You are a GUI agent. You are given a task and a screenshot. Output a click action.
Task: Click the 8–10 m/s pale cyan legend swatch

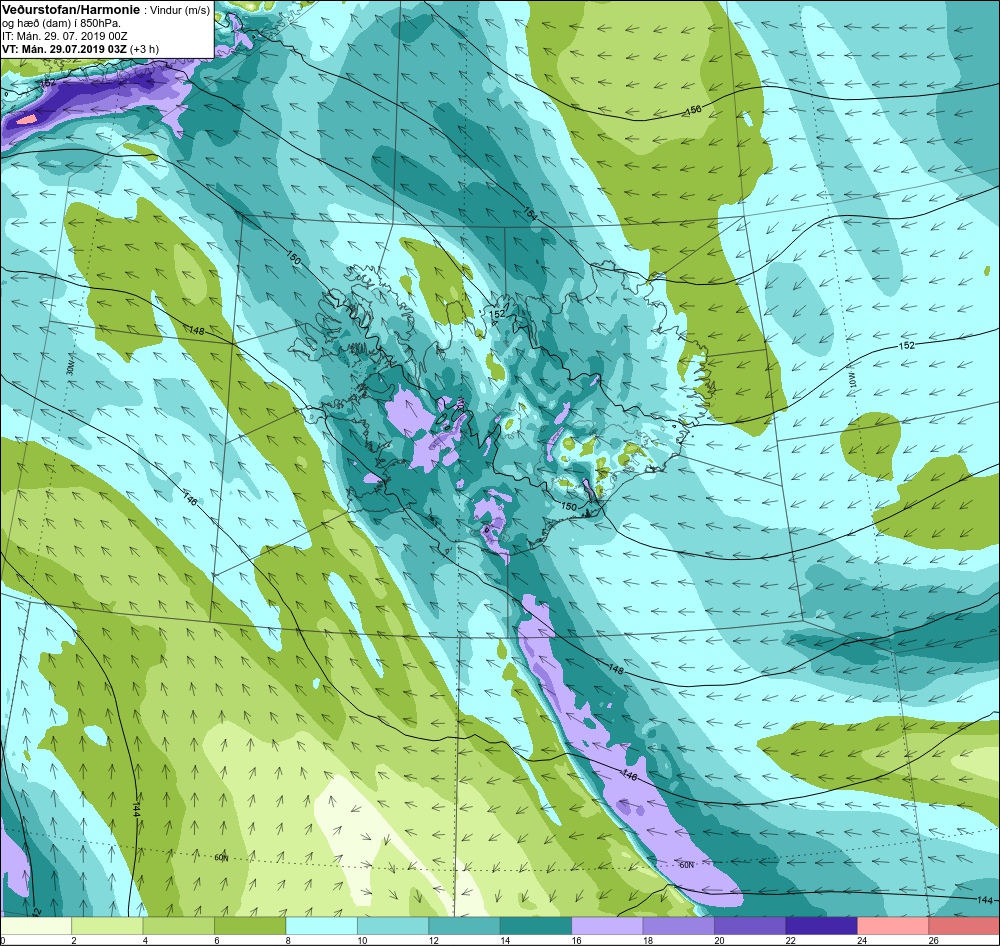321,925
